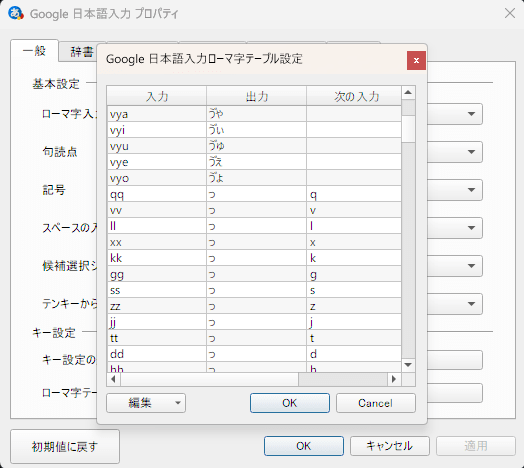Click Cancel in romaji table dialog
Image resolution: width=524 pixels, height=468 pixels.
(376, 403)
